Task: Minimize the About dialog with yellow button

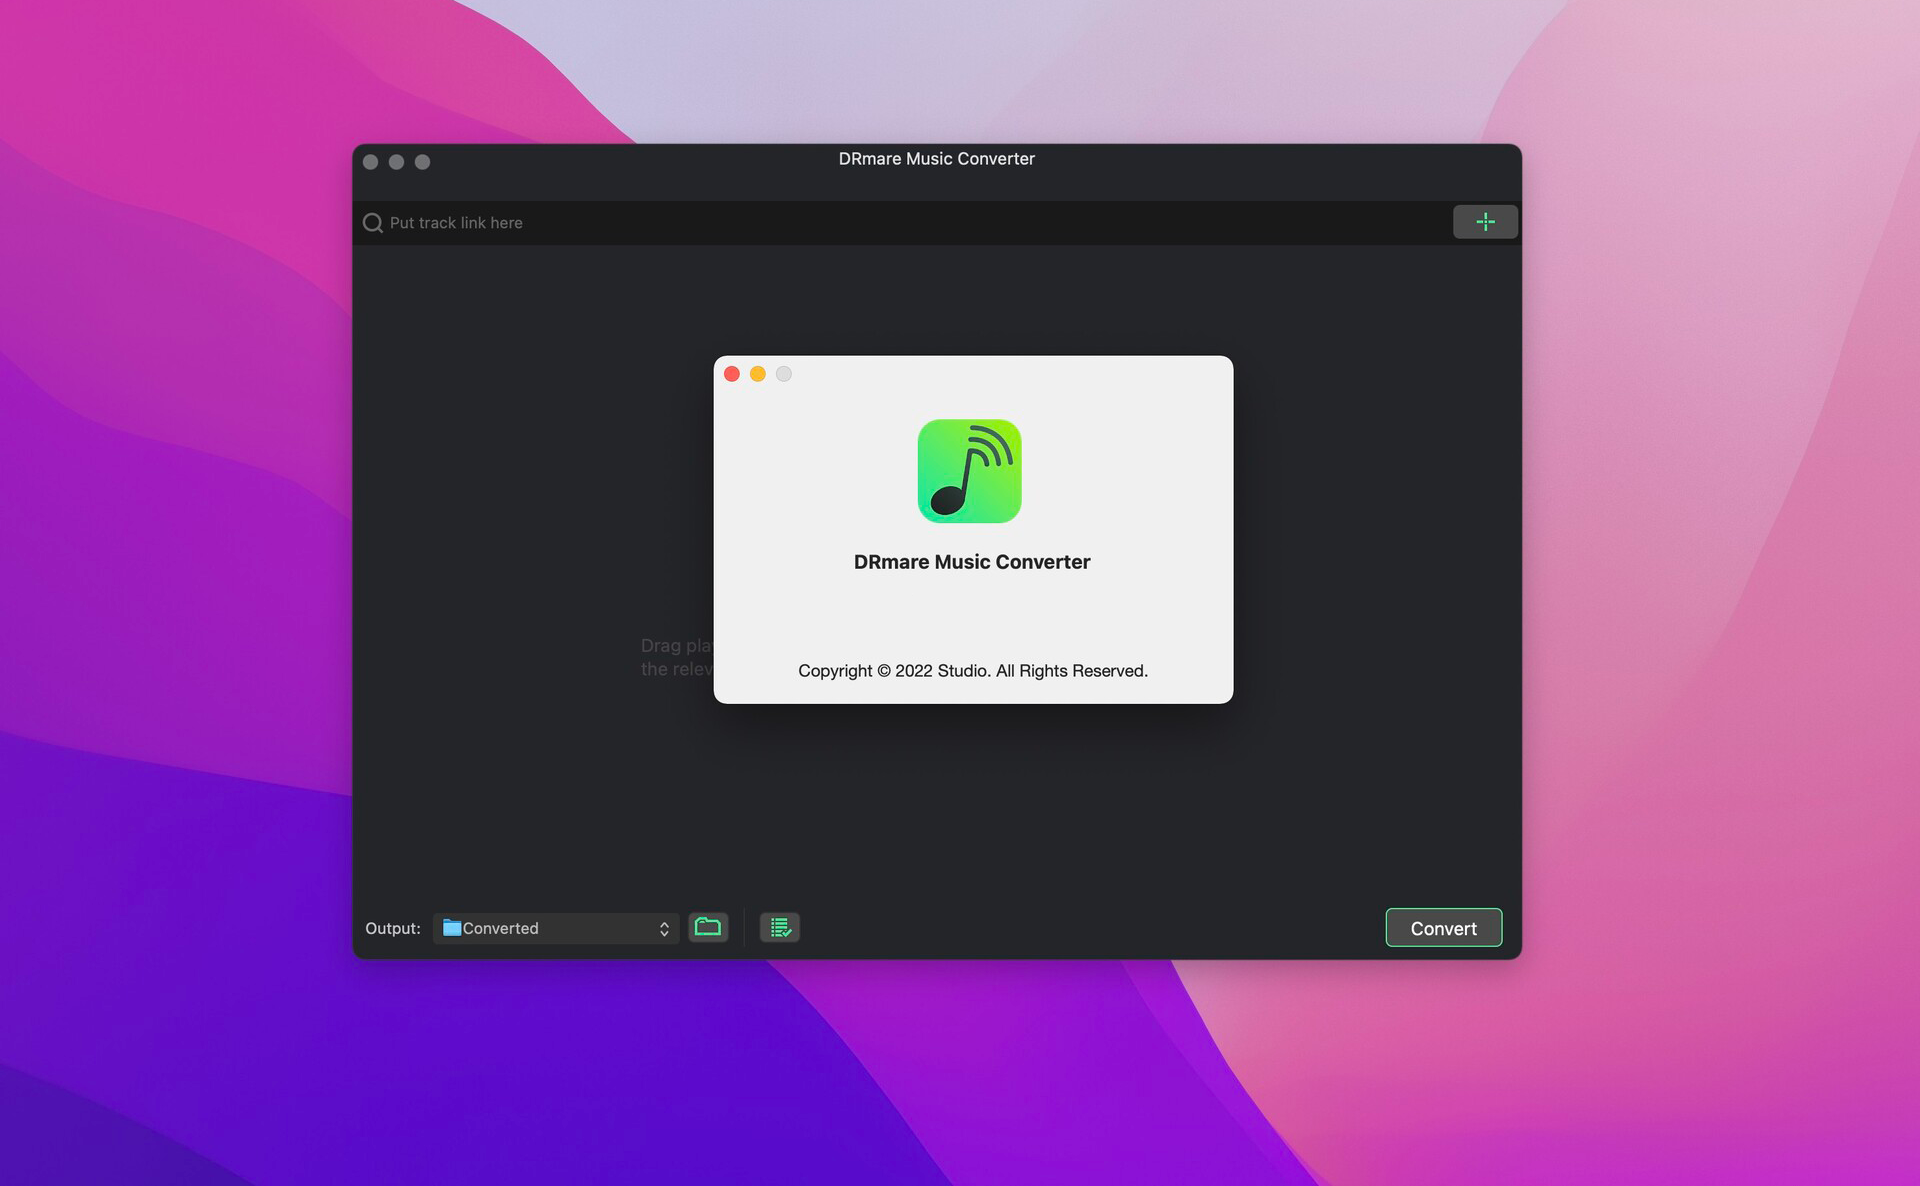Action: pos(758,374)
